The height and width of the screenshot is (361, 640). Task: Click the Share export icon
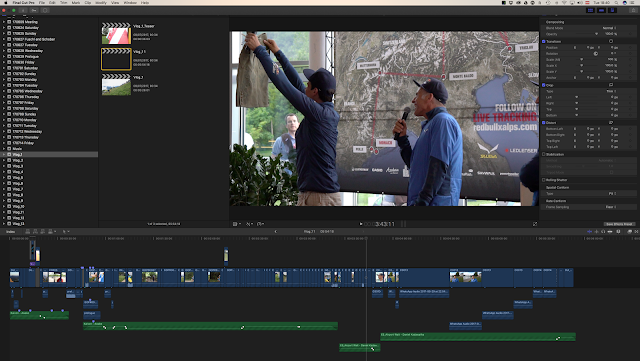(633, 10)
